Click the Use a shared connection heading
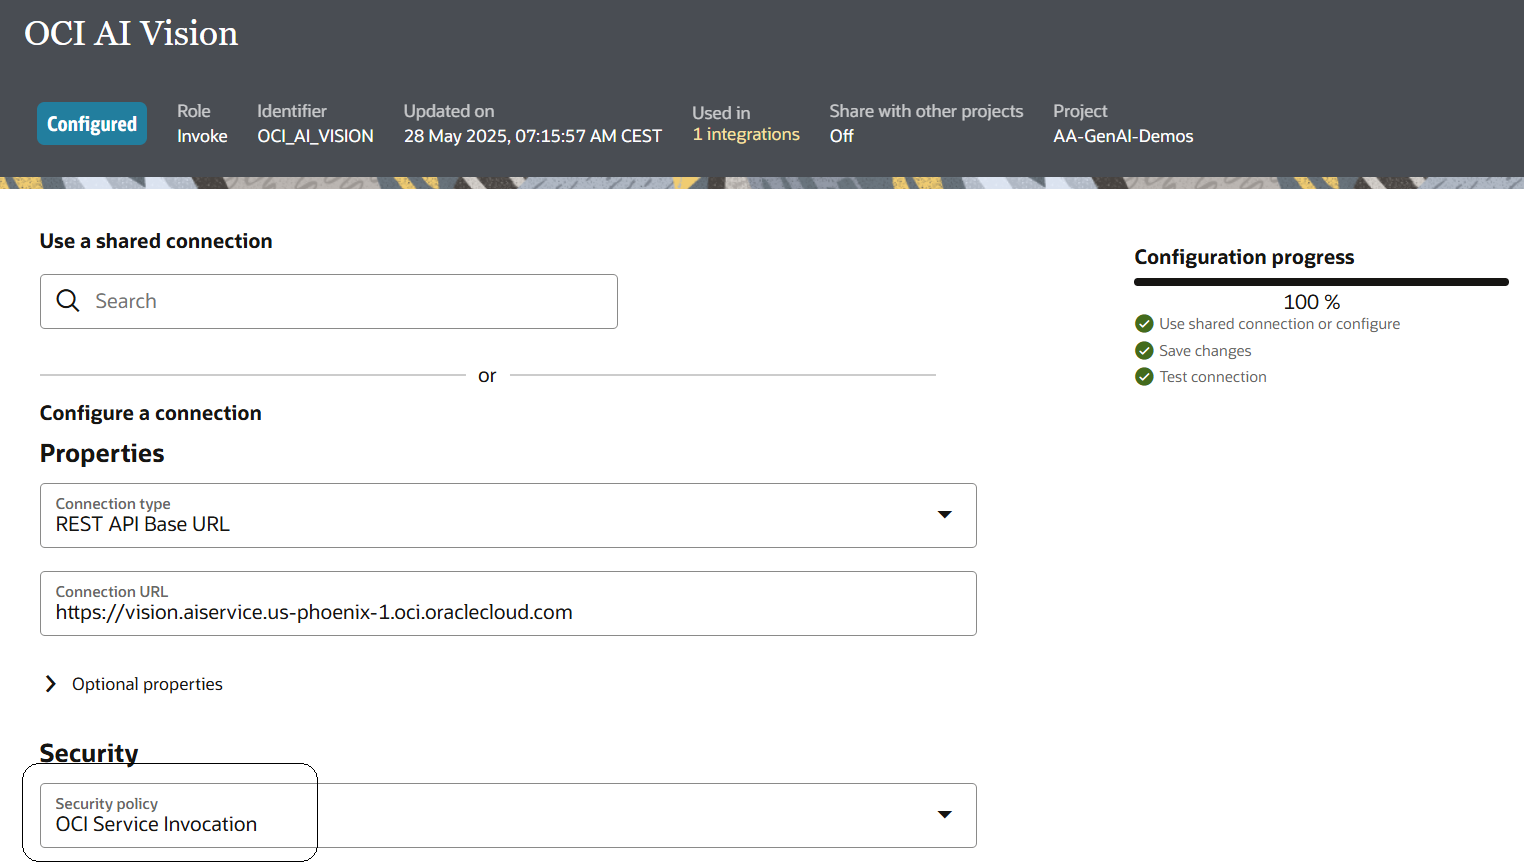1524x868 pixels. [x=156, y=241]
